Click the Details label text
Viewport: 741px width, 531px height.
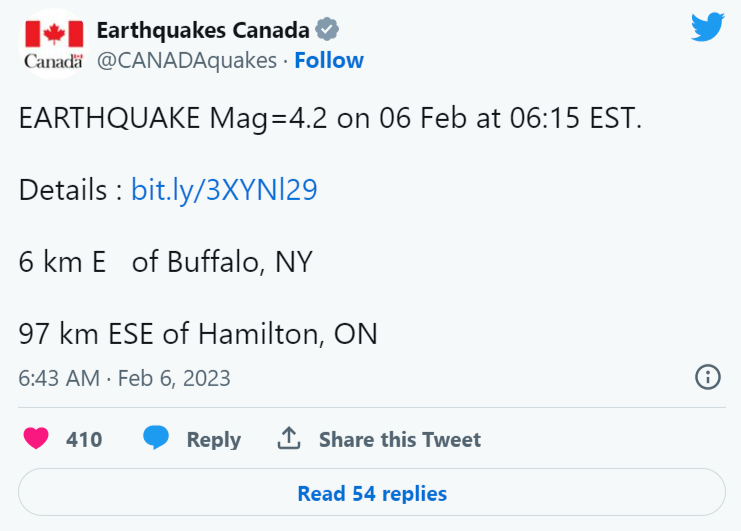63,190
